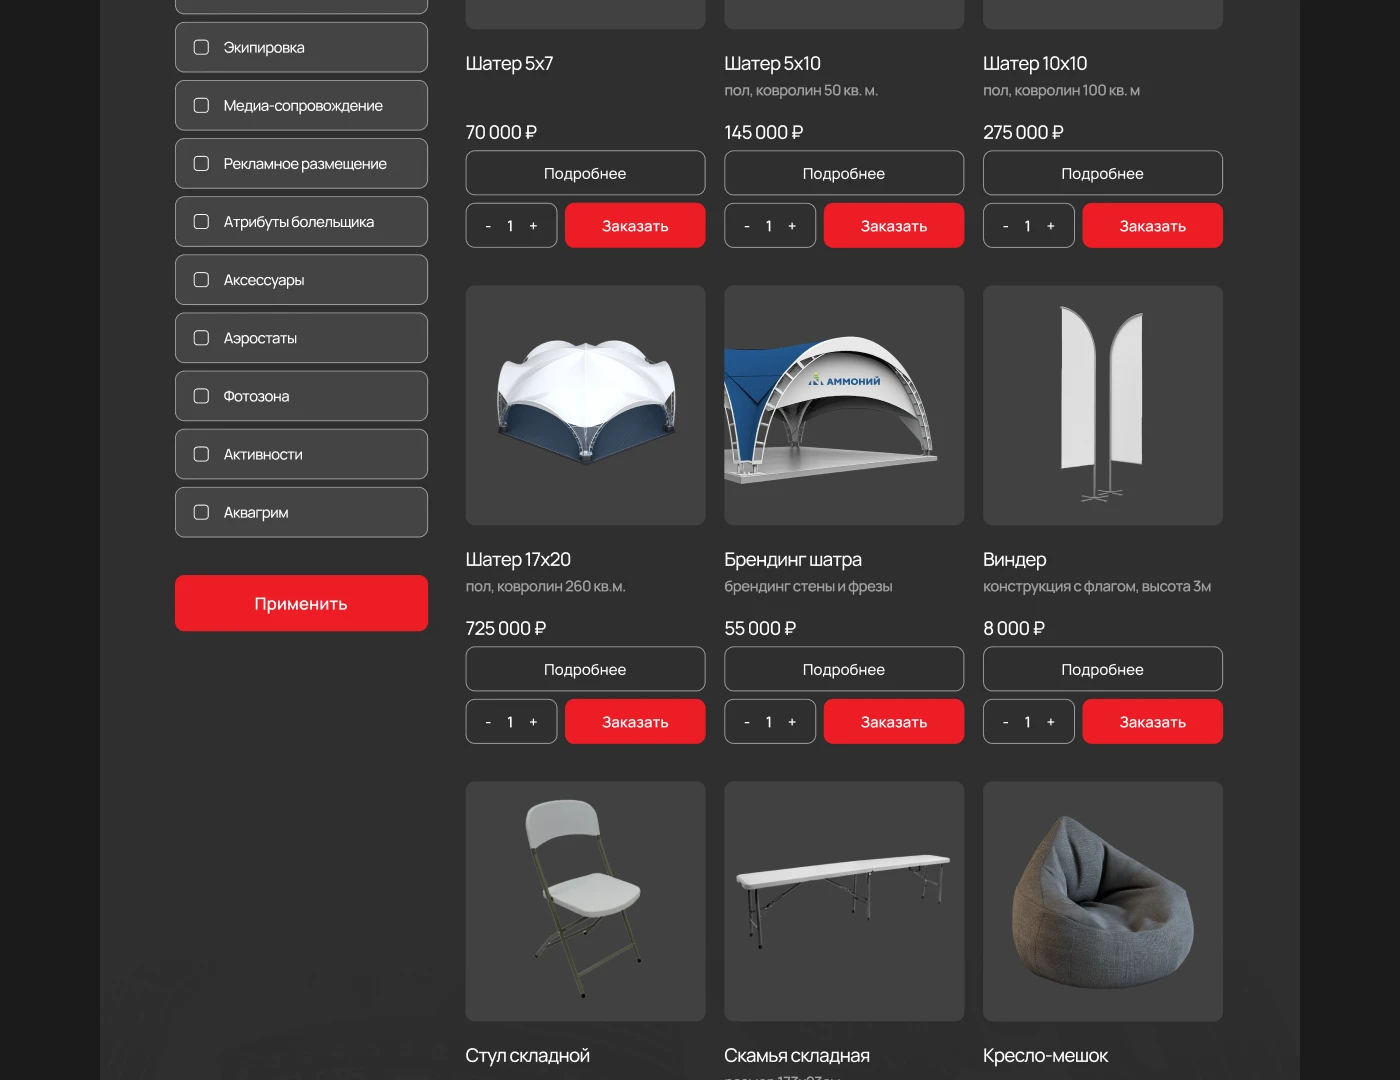The image size is (1400, 1080).
Task: Increase quantity for Брендинг шатра
Action: pyautogui.click(x=792, y=722)
